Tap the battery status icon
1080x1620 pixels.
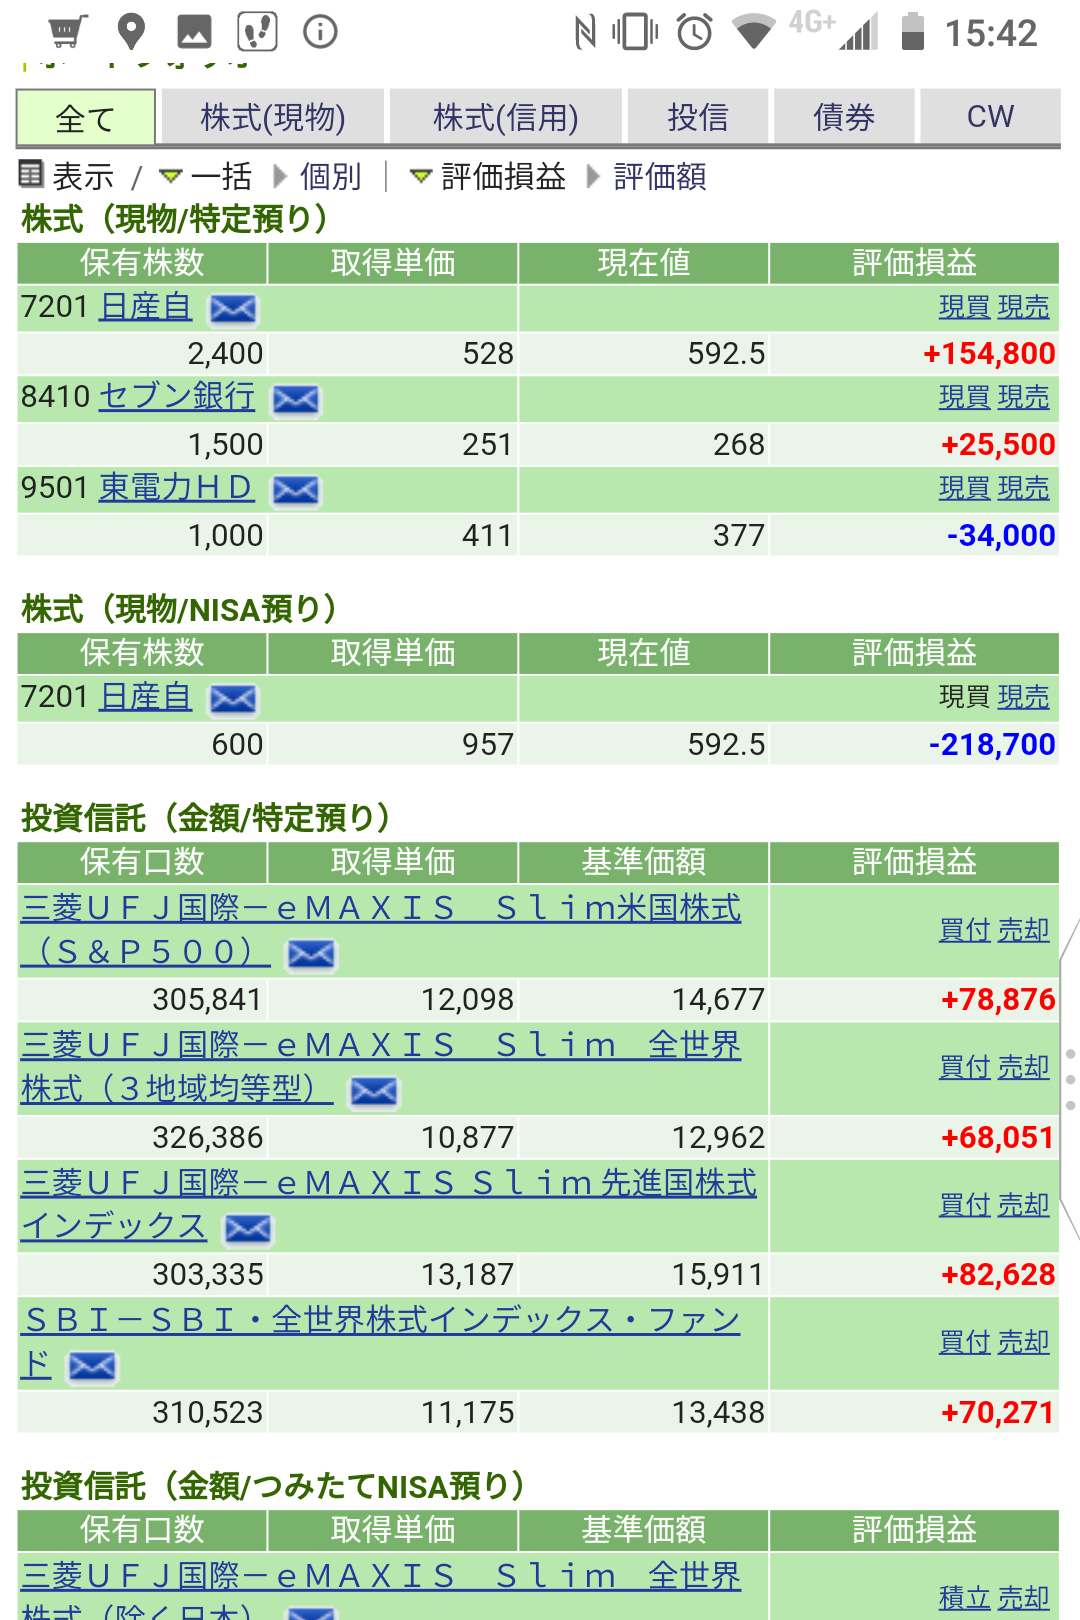[x=912, y=32]
